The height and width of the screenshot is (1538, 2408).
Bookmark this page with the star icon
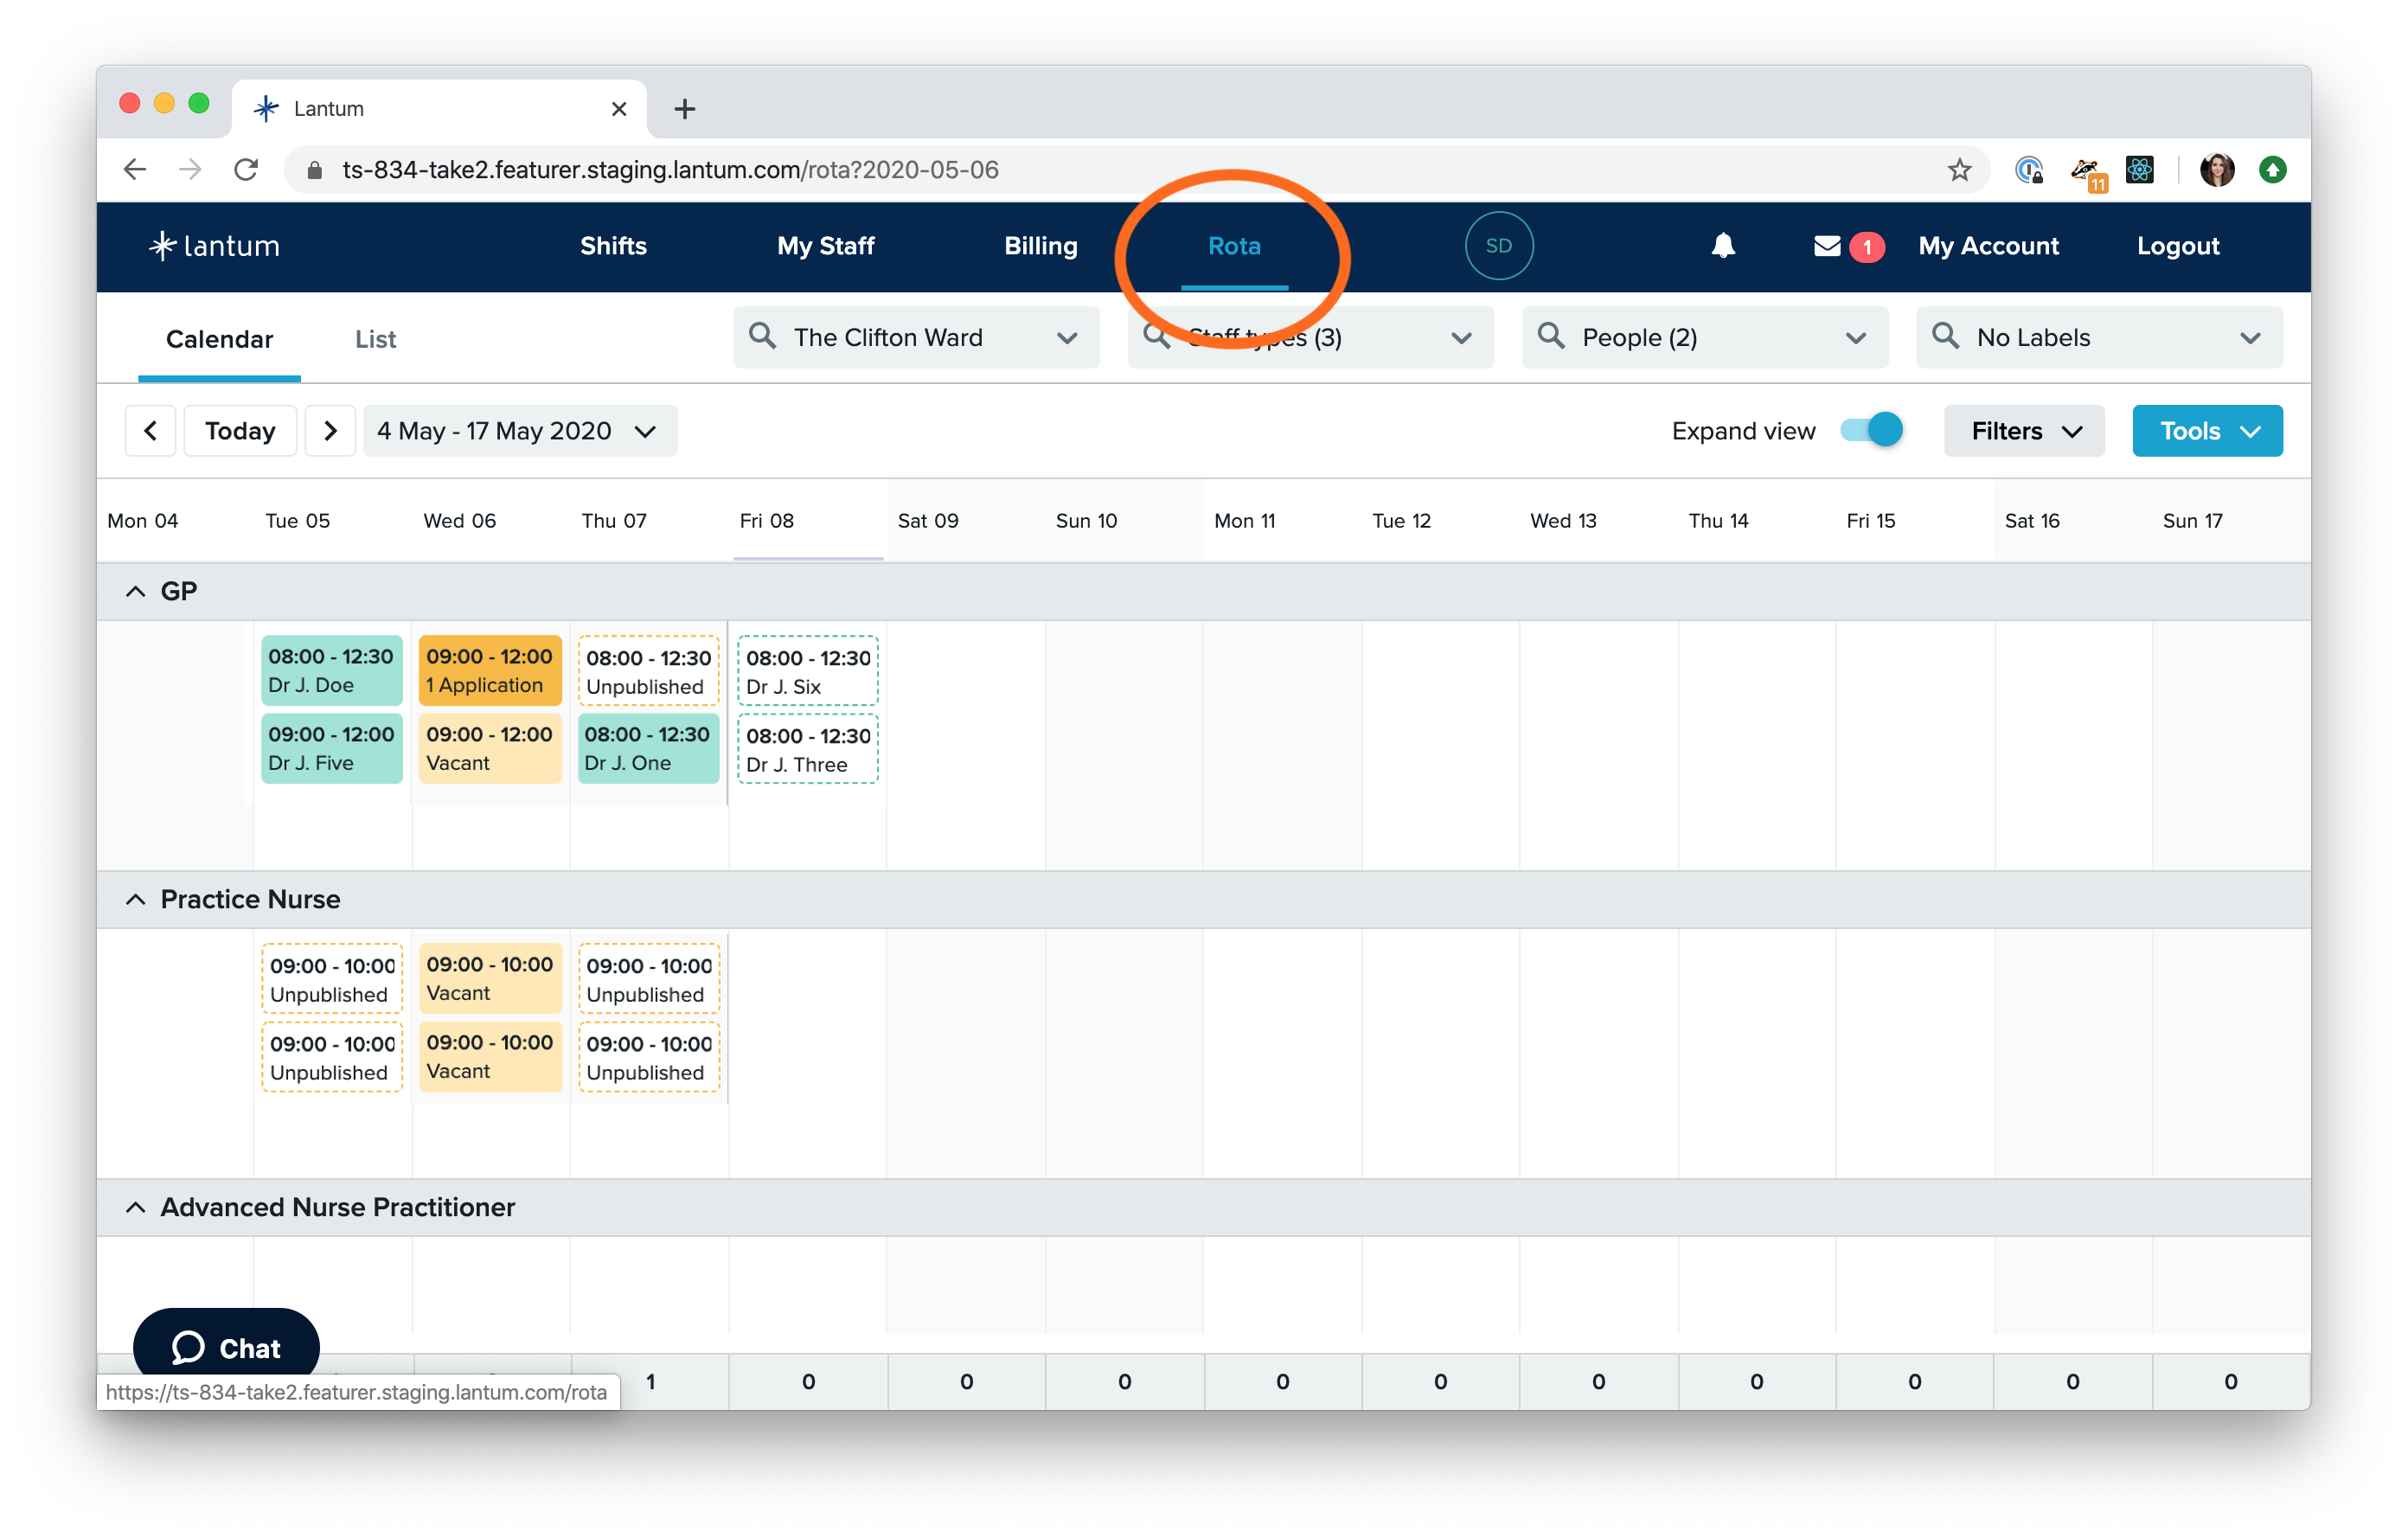pyautogui.click(x=1958, y=170)
